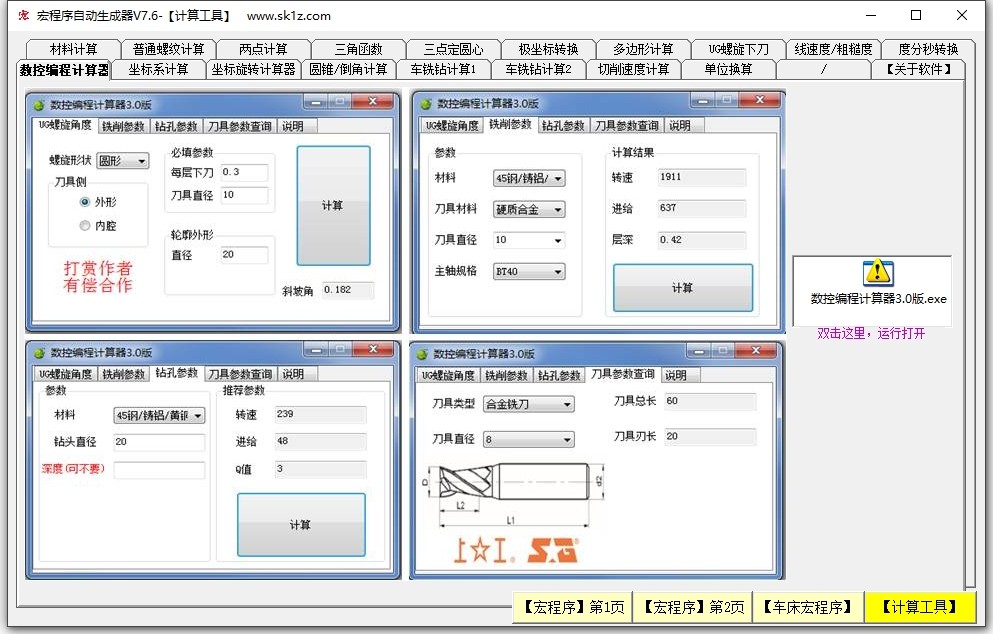The height and width of the screenshot is (634, 993).
Task: Open the 坐标旋转计算器 tab
Action: [253, 69]
